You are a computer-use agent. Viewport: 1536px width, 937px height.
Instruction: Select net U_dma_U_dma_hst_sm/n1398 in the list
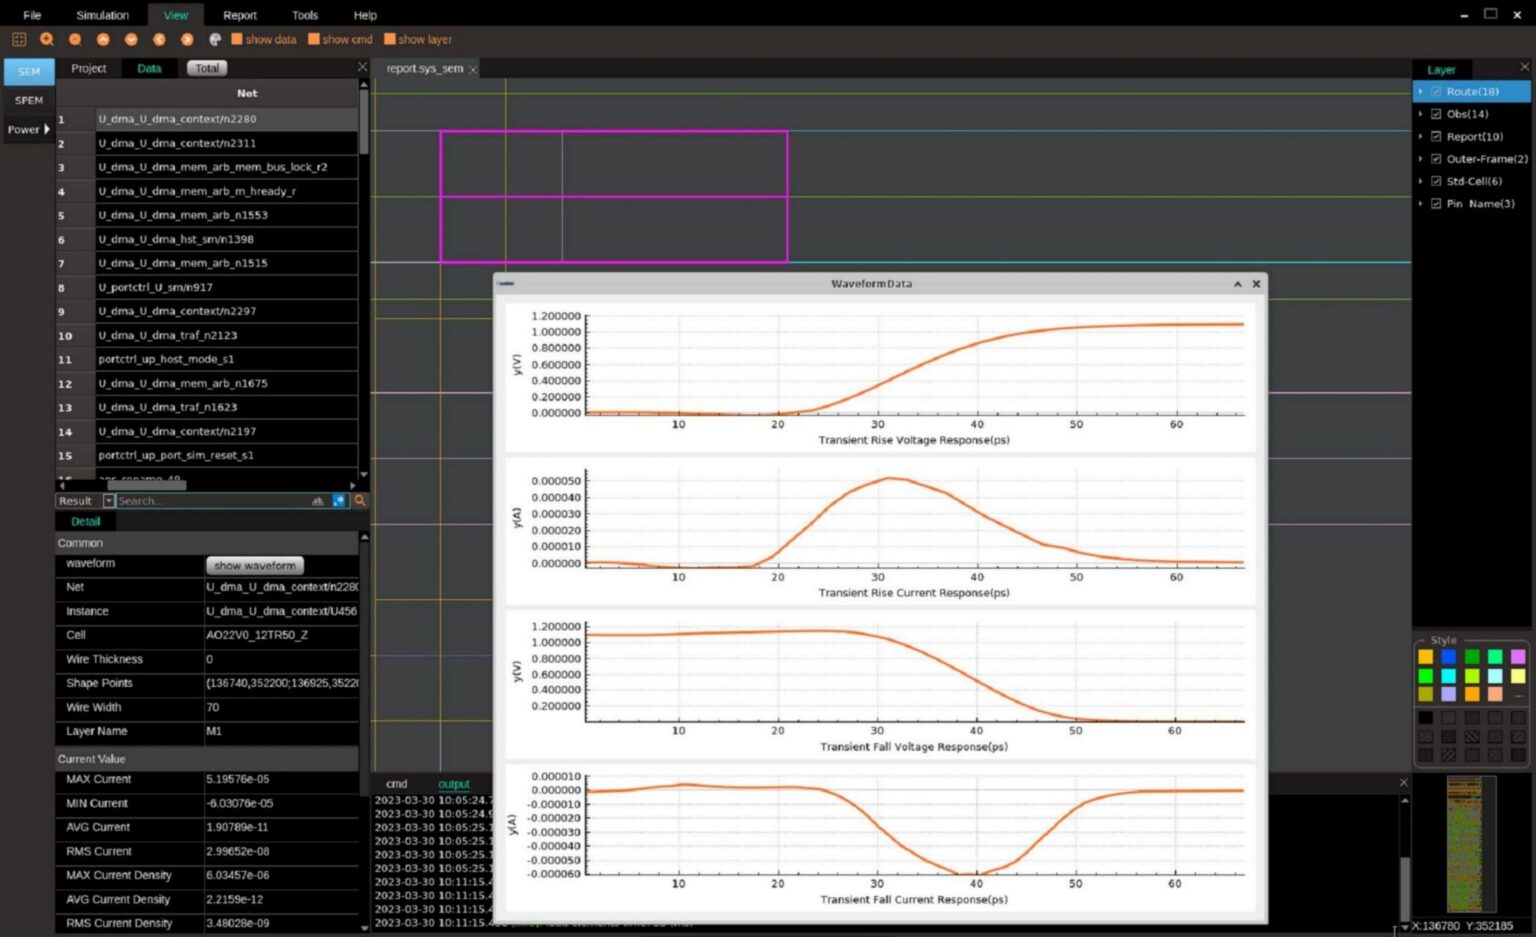click(x=176, y=239)
